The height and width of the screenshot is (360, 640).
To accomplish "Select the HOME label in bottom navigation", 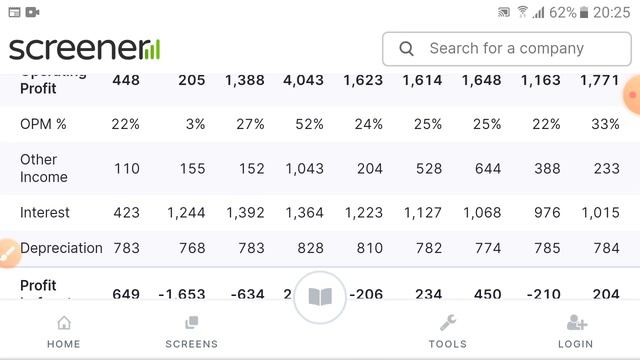I will click(64, 344).
